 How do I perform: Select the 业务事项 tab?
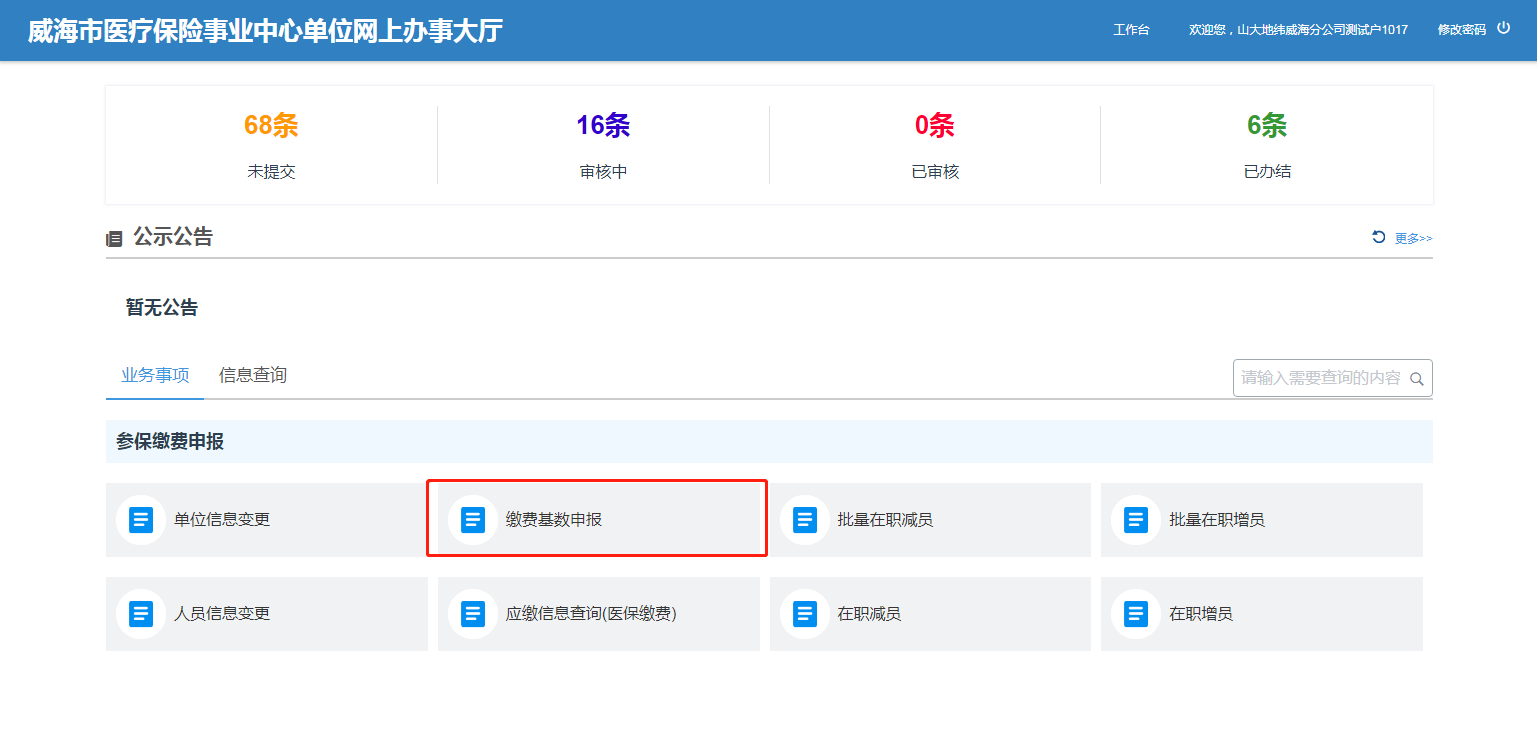155,376
